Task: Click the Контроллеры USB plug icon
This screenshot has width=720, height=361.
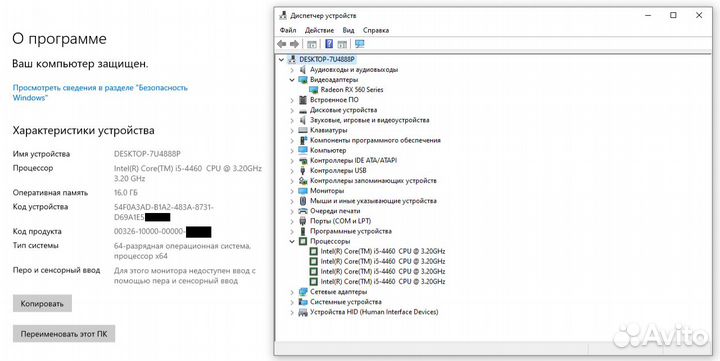Action: 303,171
